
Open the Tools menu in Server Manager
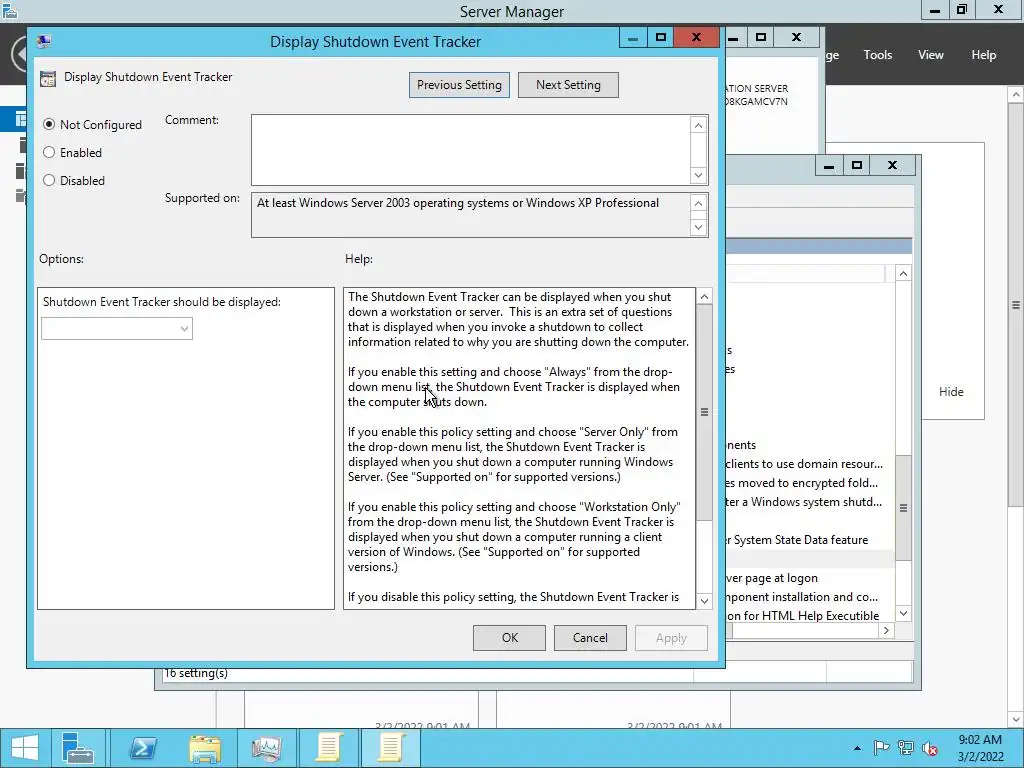tap(878, 55)
